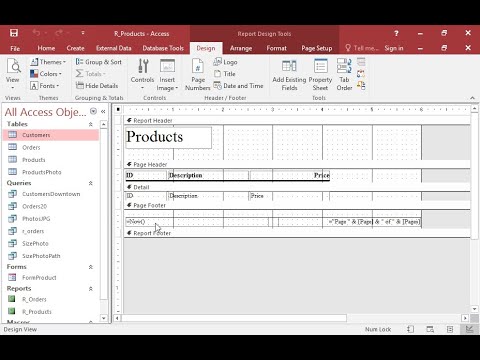Screen dimensions: 480x360
Task: Click the report selector box at ruler corner
Action: point(118,109)
